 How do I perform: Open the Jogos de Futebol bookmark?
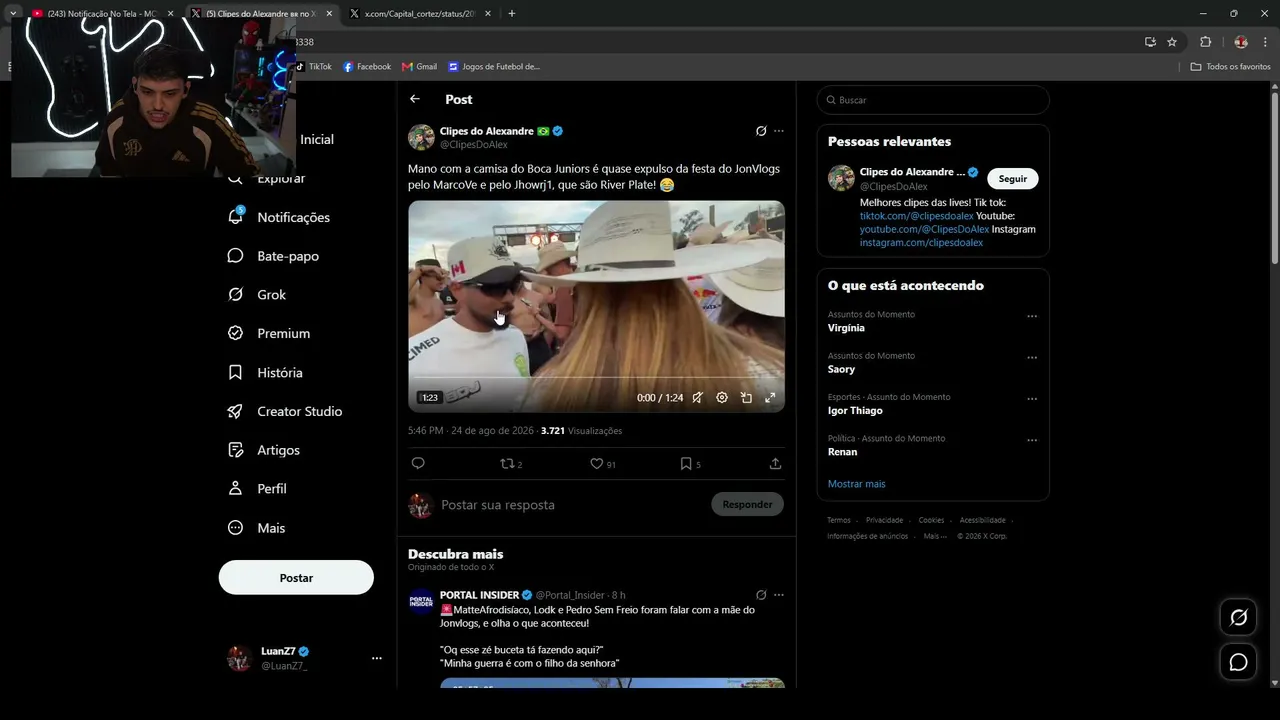click(x=494, y=67)
